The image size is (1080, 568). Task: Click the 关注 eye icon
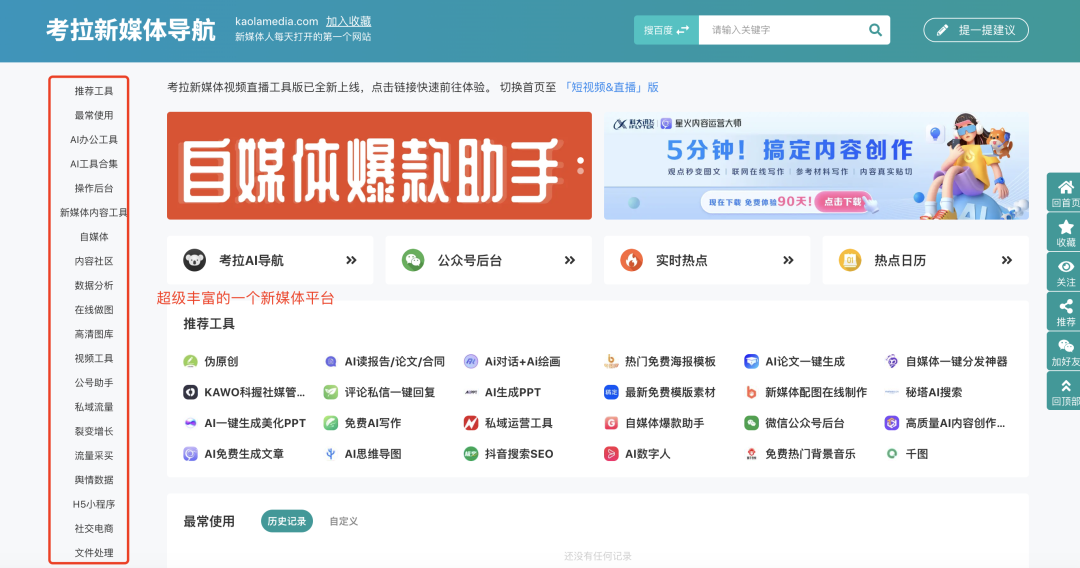1066,266
